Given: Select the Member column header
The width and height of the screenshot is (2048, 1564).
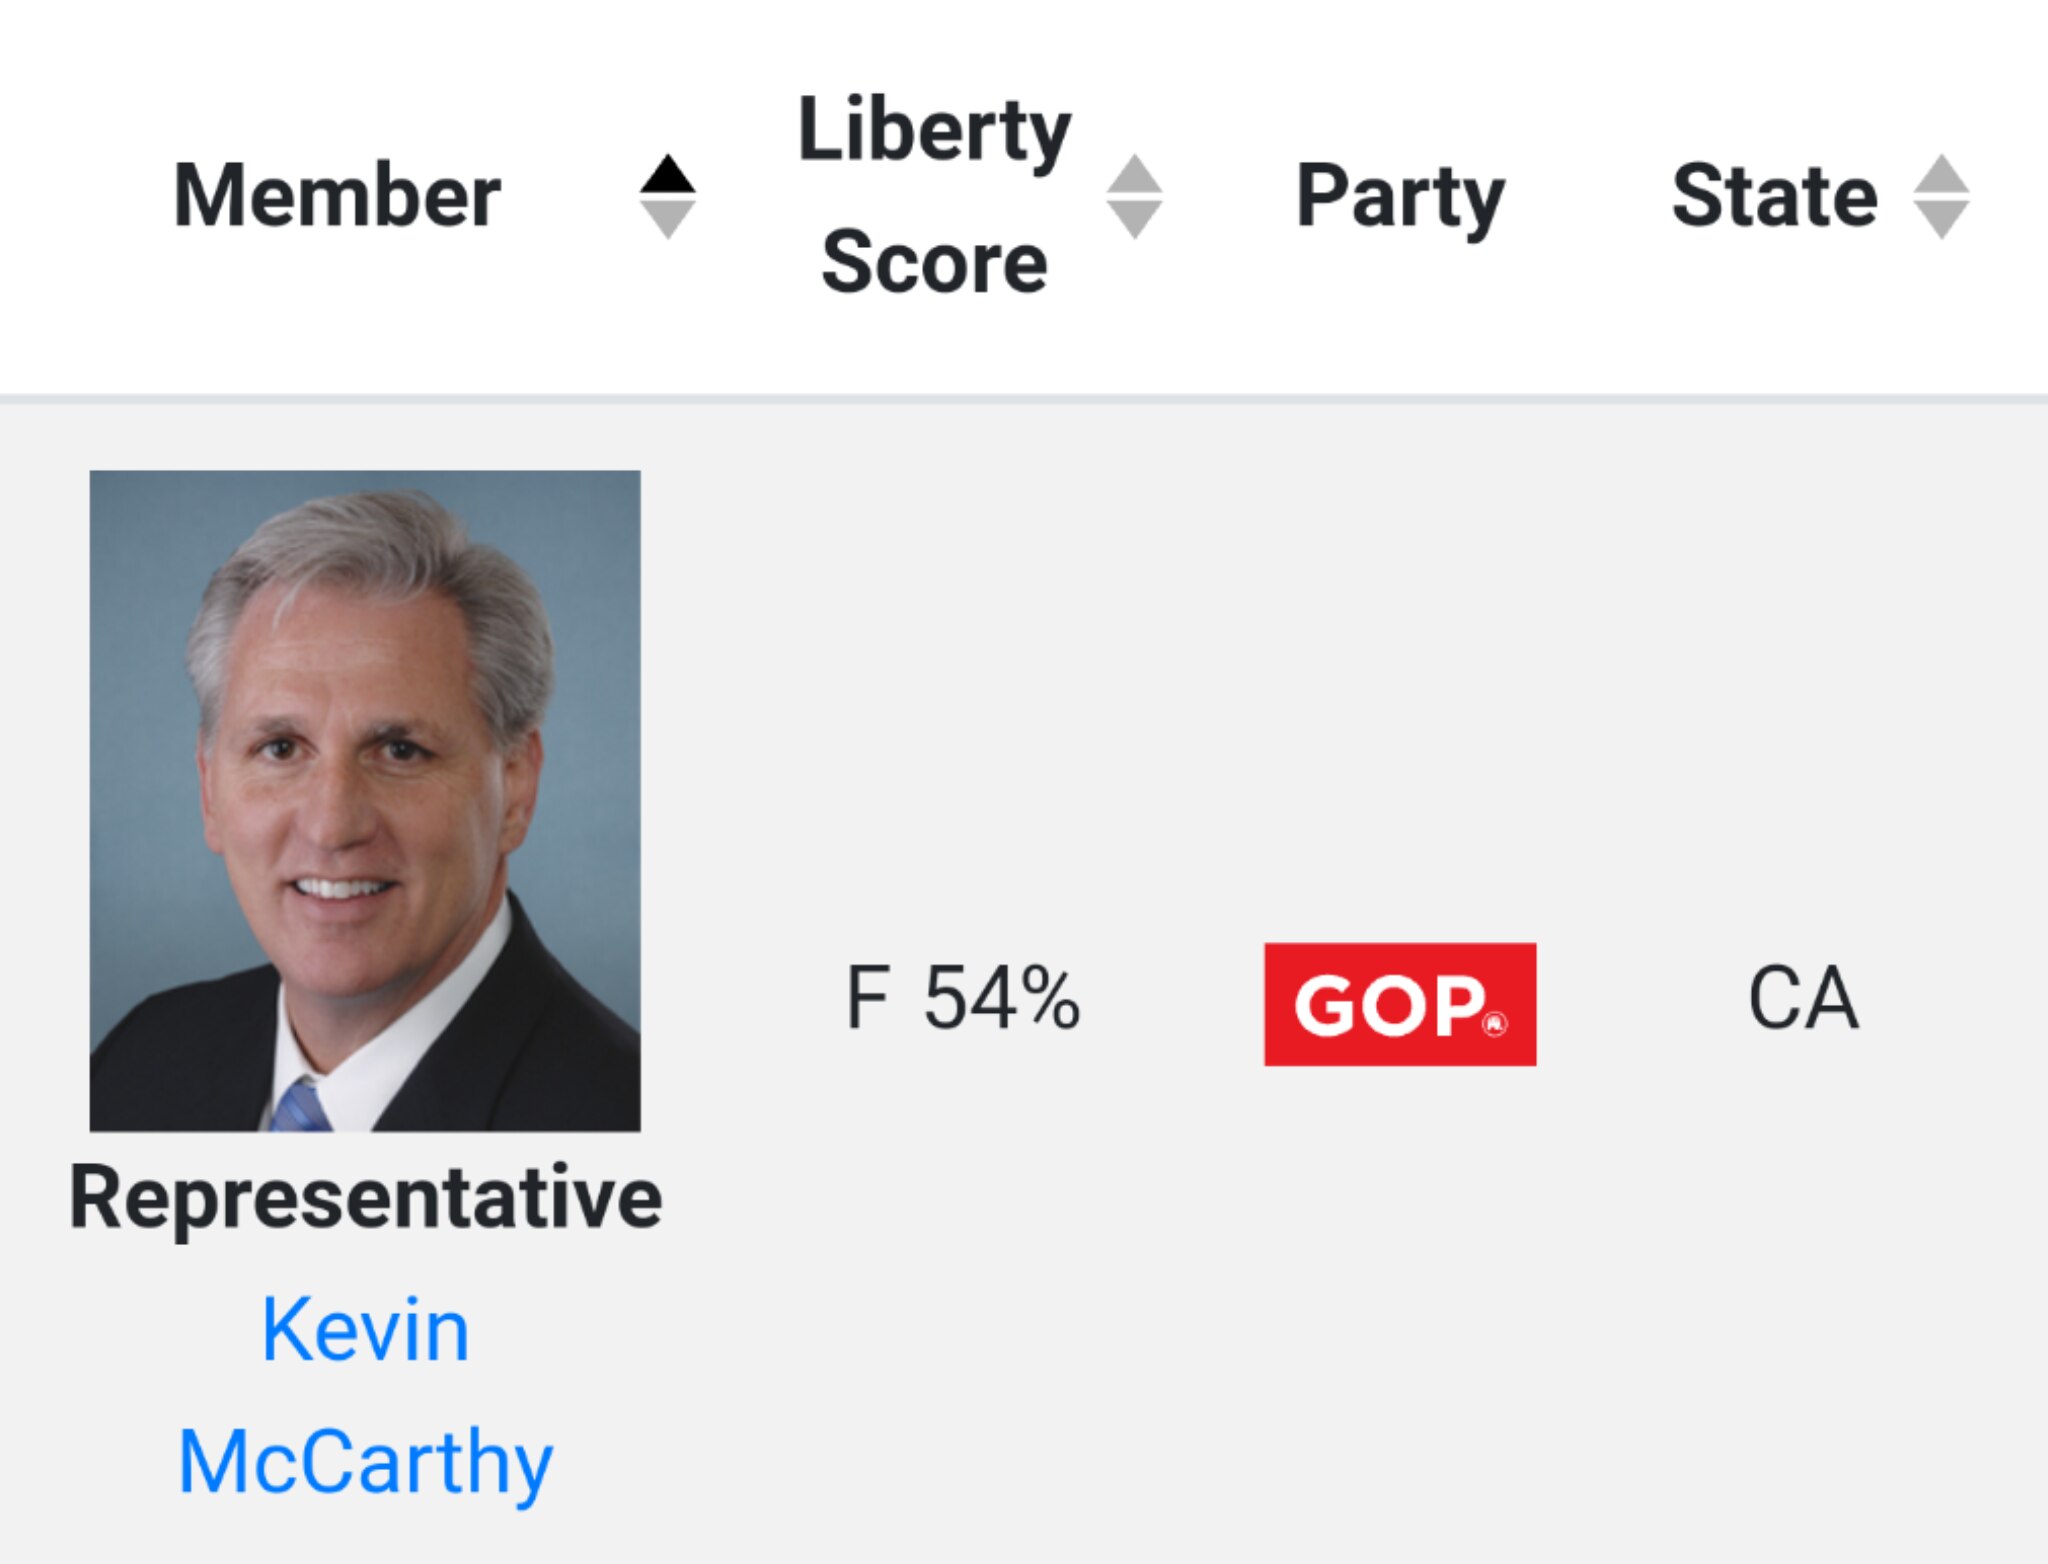Looking at the screenshot, I should (x=337, y=196).
